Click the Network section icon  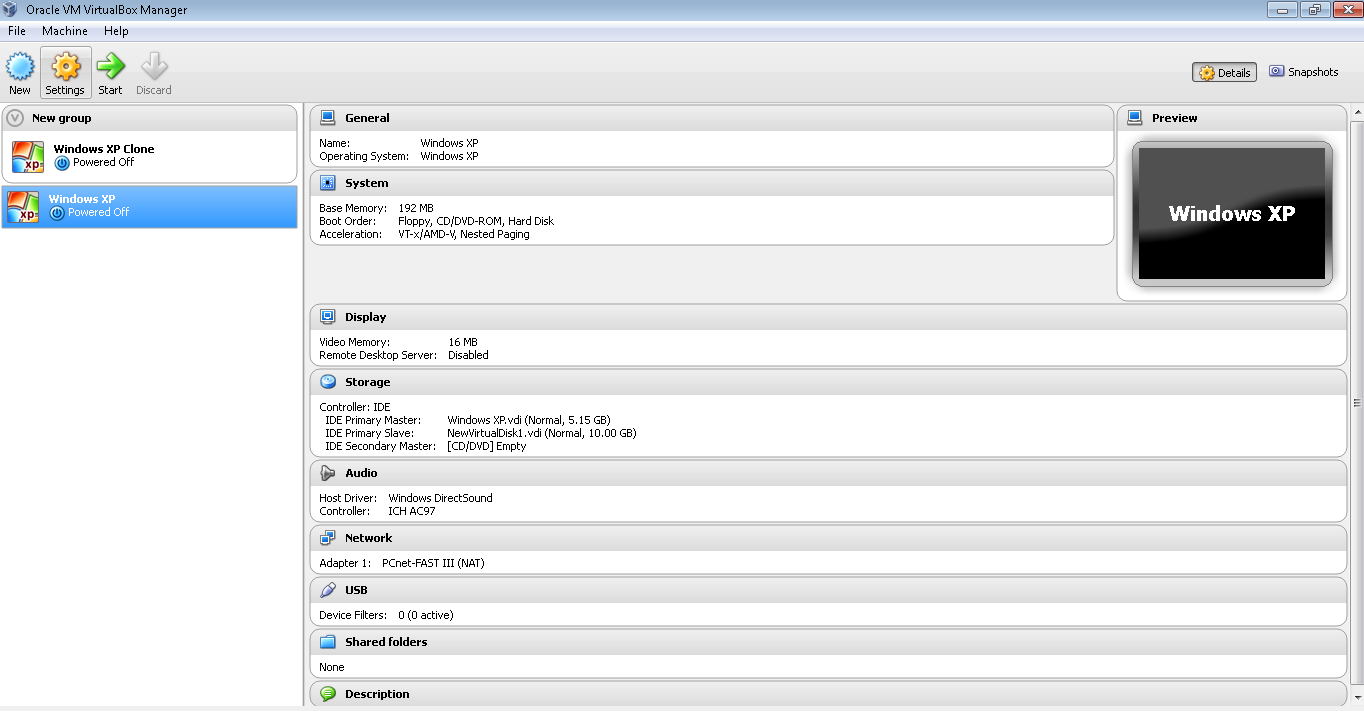(327, 538)
